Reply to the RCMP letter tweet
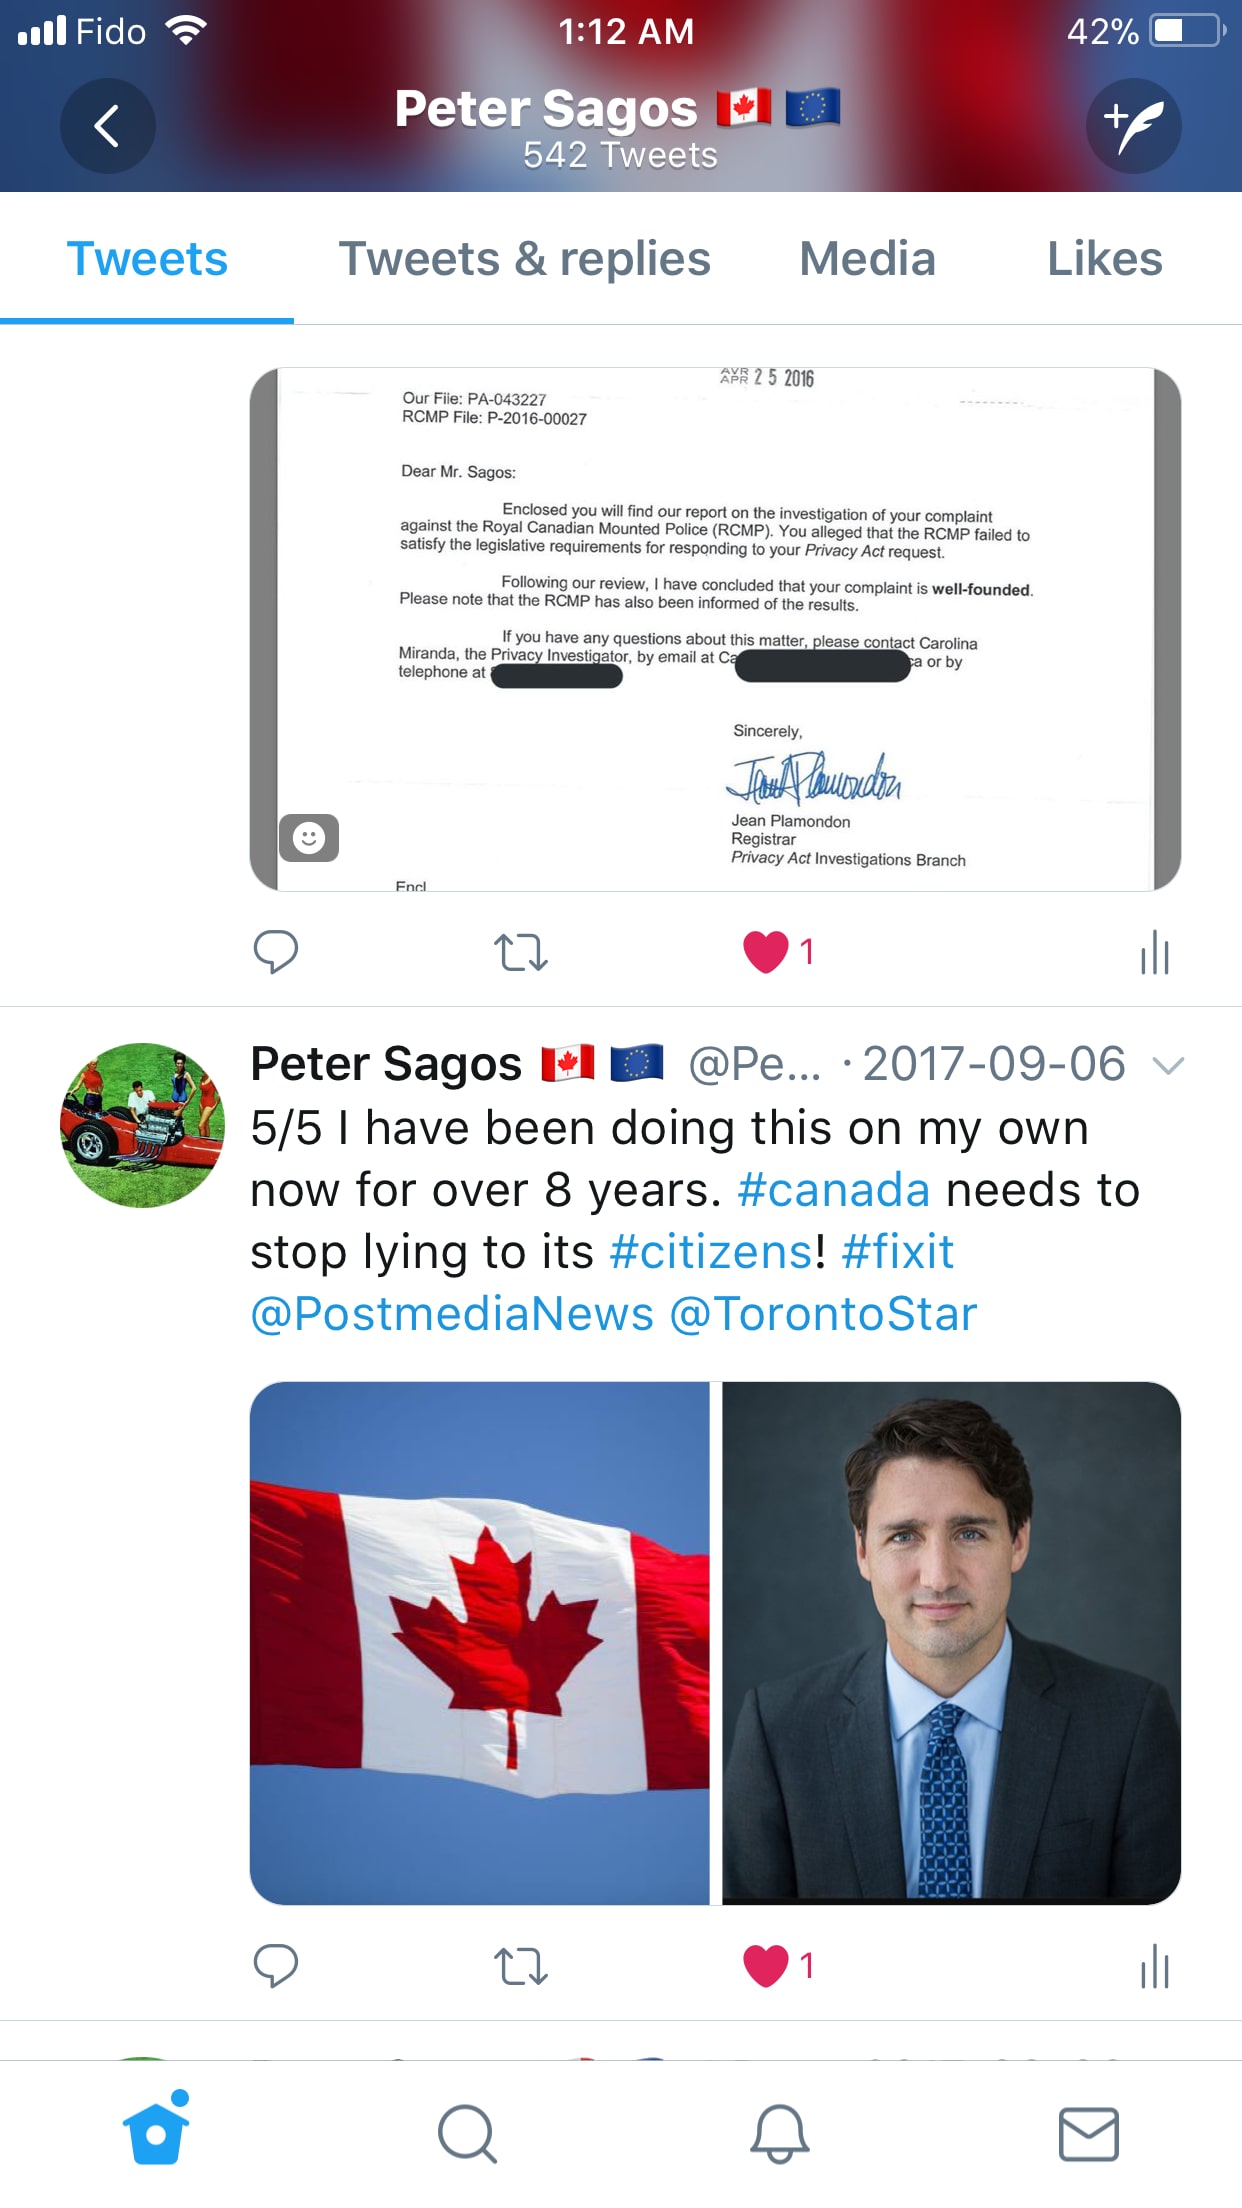The width and height of the screenshot is (1242, 2208). (x=276, y=952)
